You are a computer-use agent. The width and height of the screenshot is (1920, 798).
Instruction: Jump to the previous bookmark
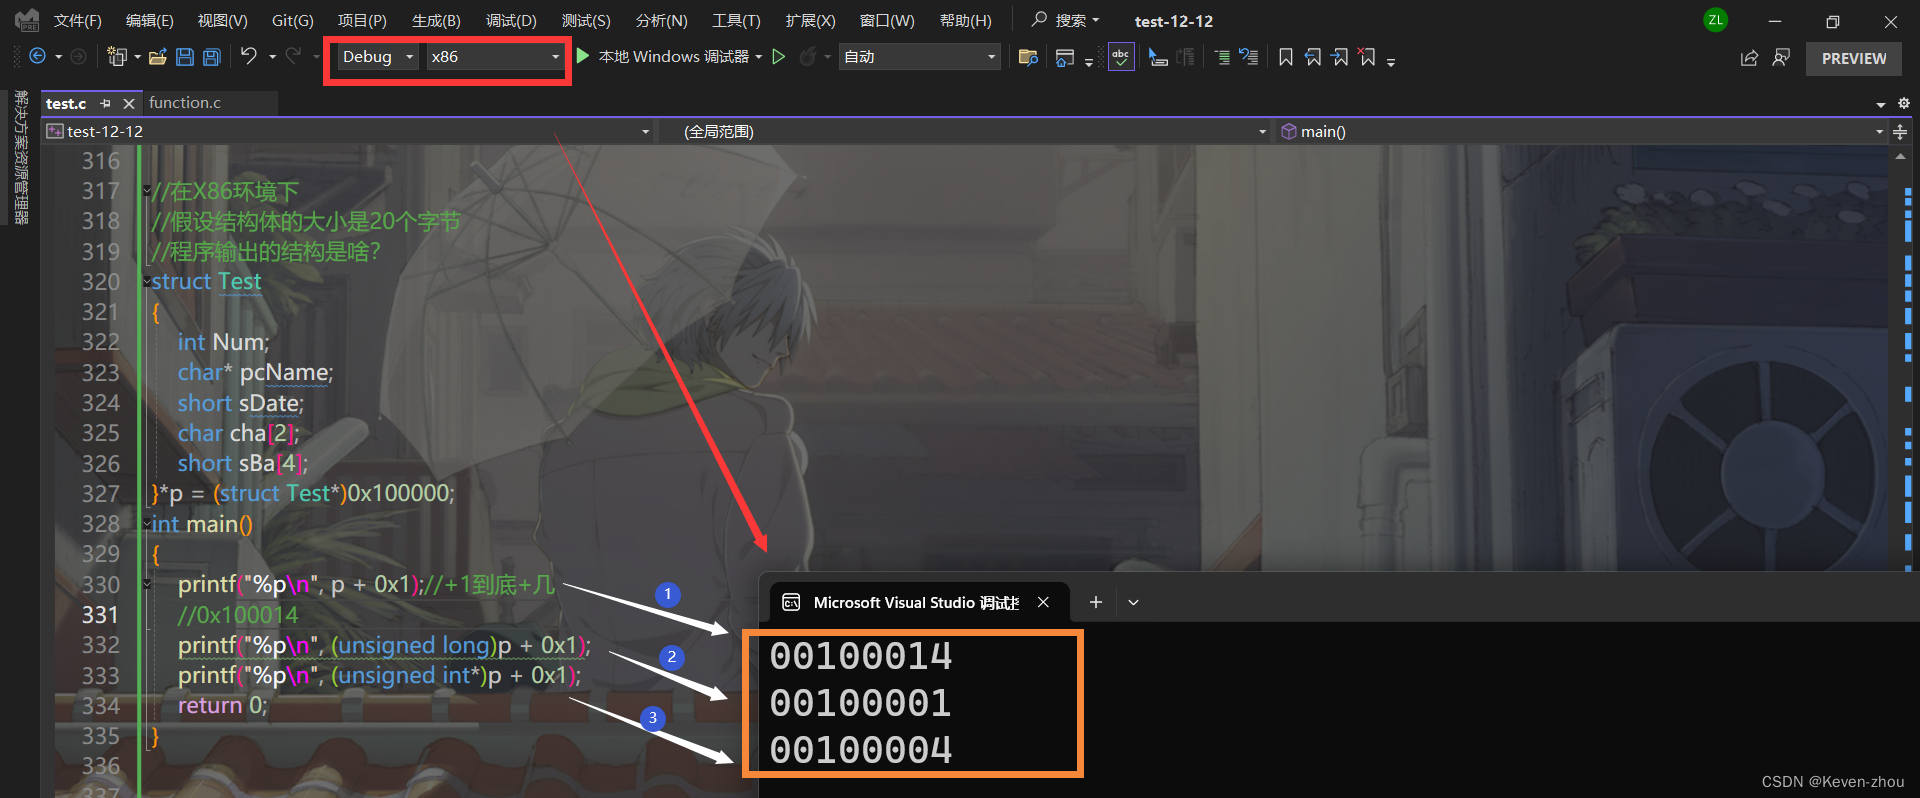(x=1313, y=57)
